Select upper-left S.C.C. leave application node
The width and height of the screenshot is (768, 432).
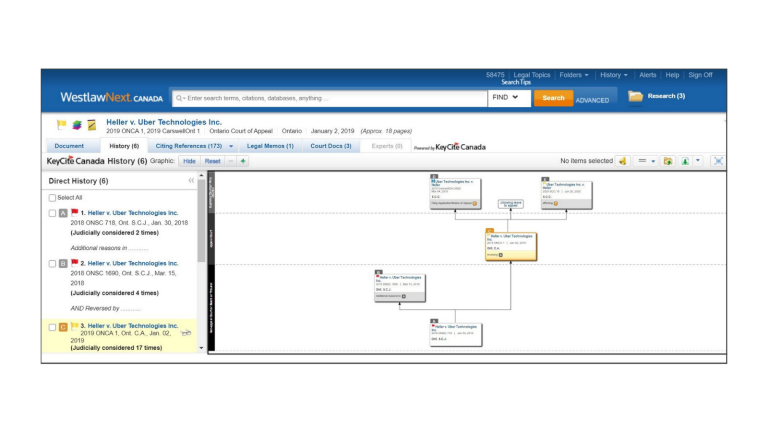point(455,192)
